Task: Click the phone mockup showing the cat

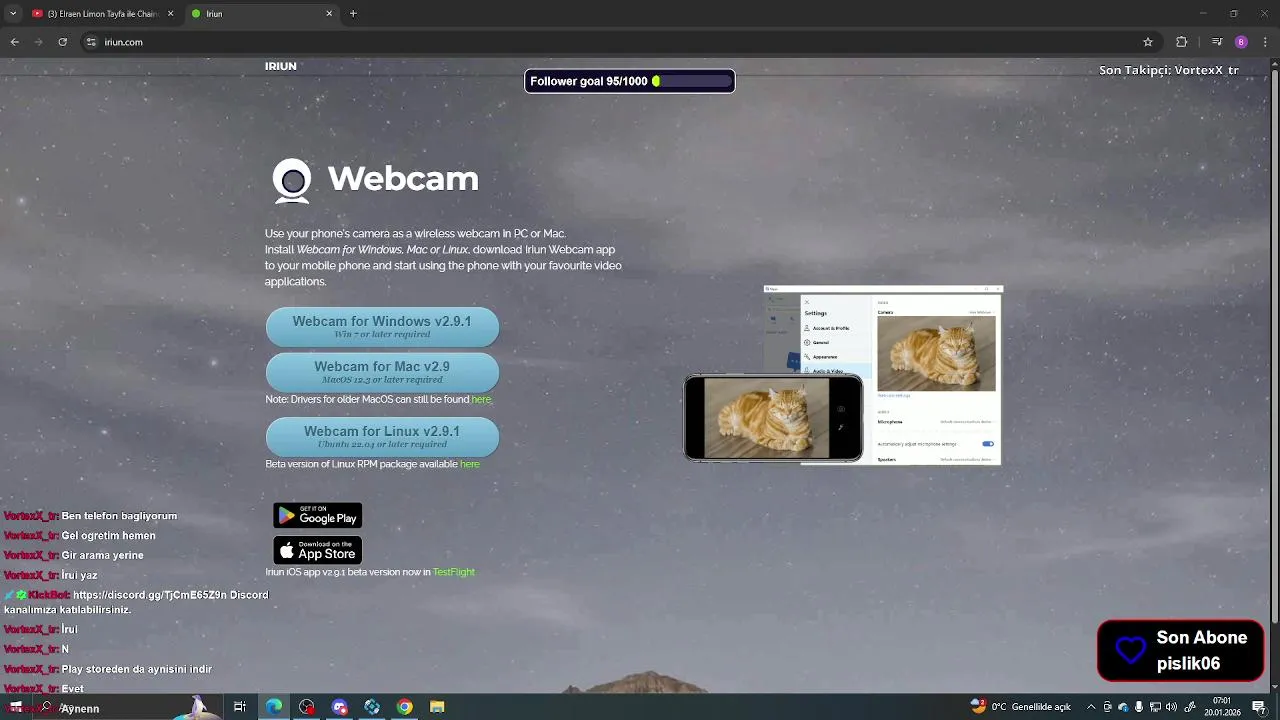Action: [x=773, y=418]
